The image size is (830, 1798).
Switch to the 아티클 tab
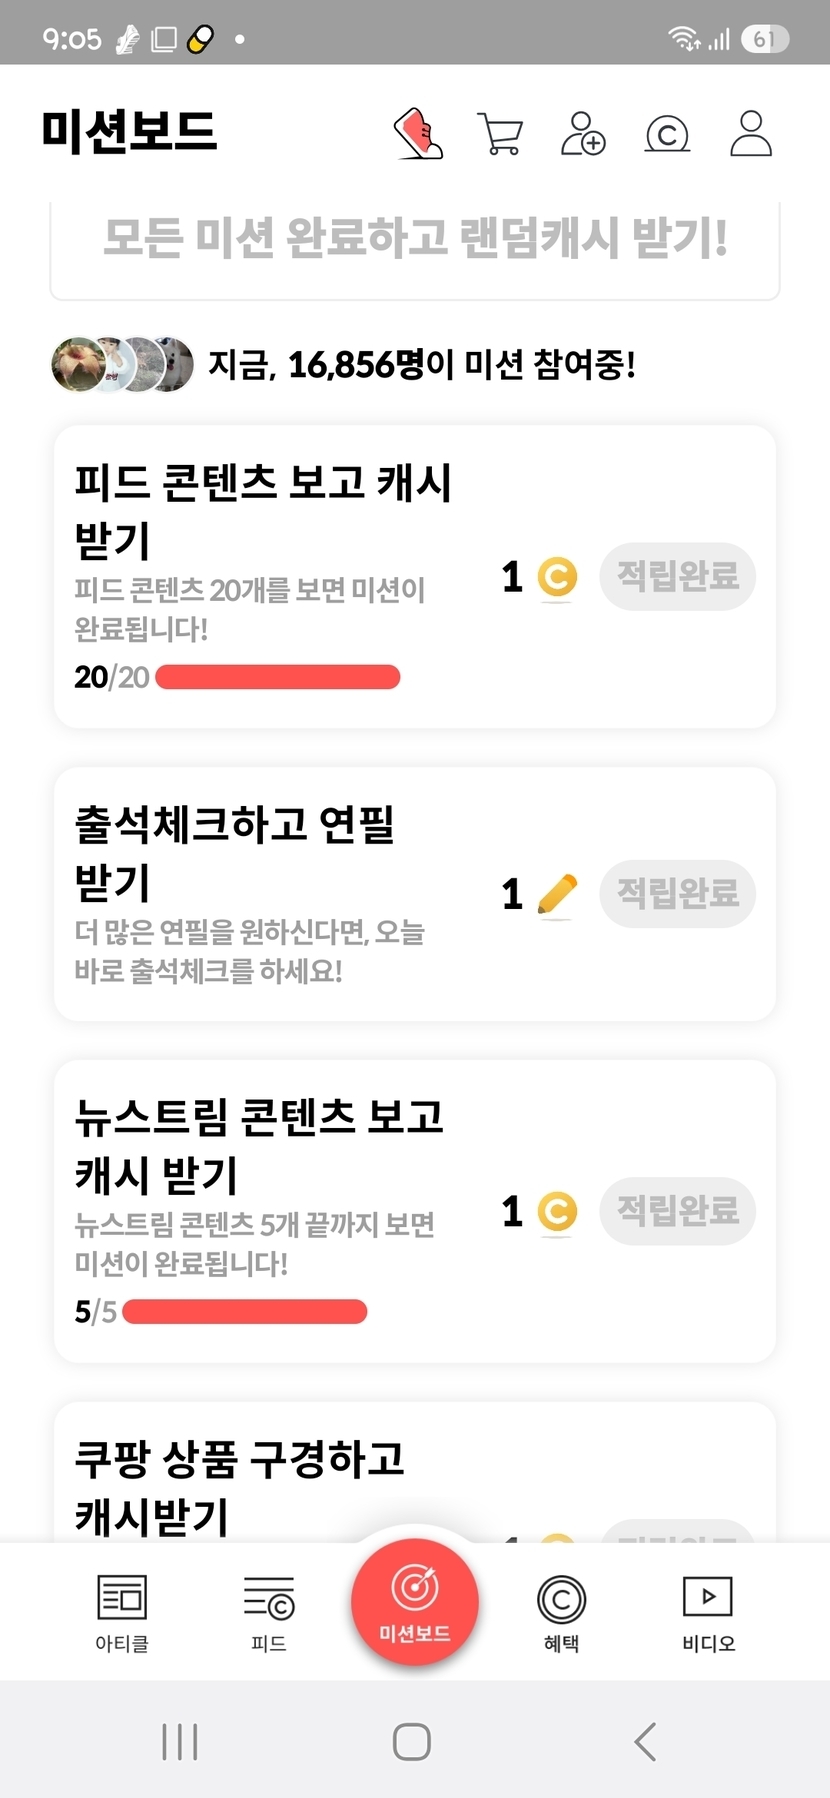tap(122, 1612)
